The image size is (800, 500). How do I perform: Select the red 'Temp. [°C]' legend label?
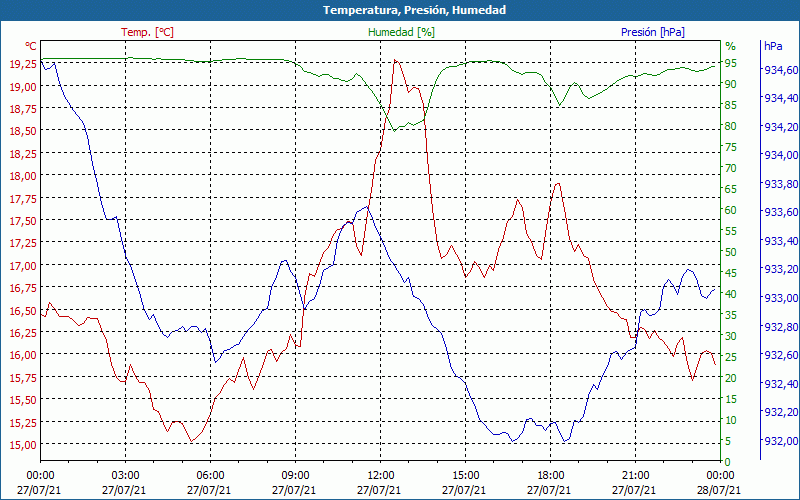tap(147, 32)
